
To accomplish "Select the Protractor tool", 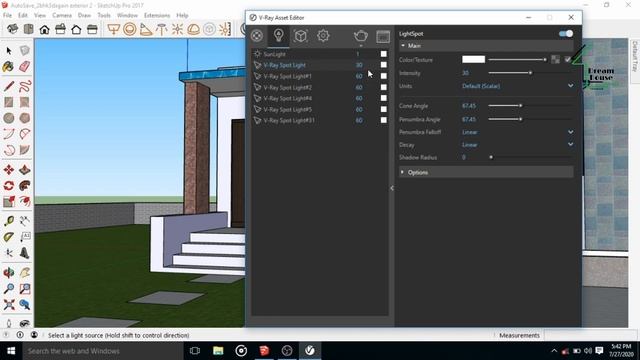I will pos(9,237).
